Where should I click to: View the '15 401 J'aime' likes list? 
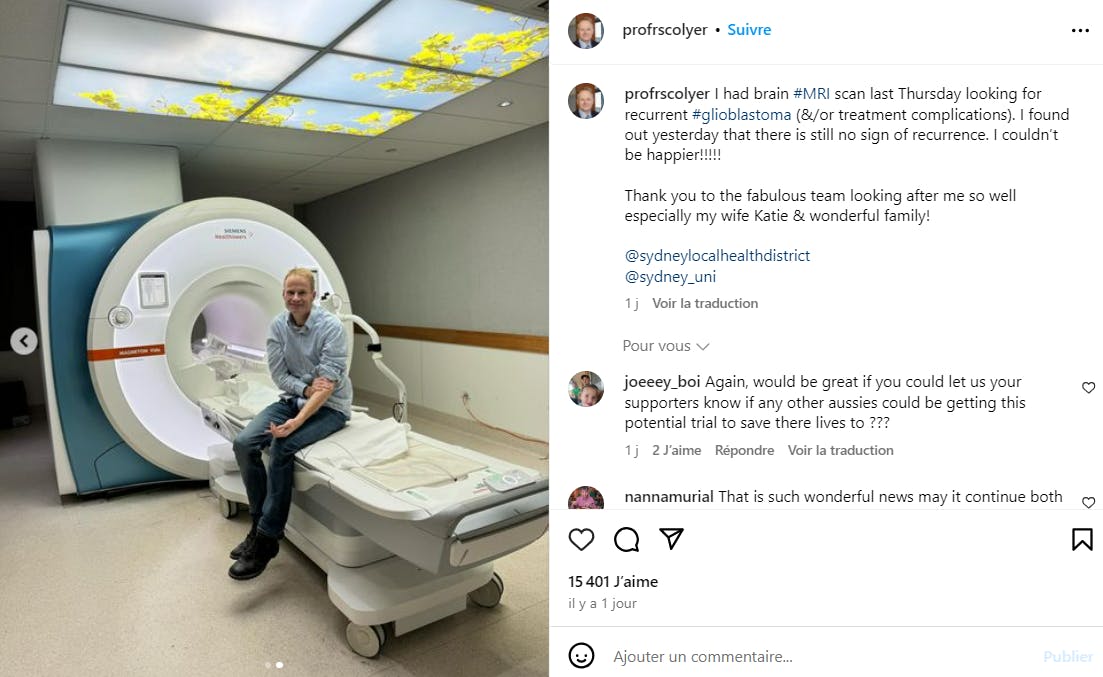point(613,581)
